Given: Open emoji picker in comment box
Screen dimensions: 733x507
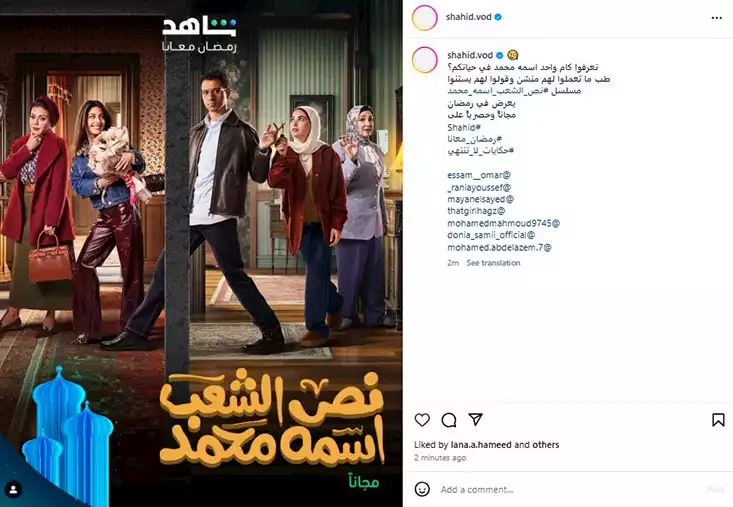Looking at the screenshot, I should pyautogui.click(x=422, y=489).
